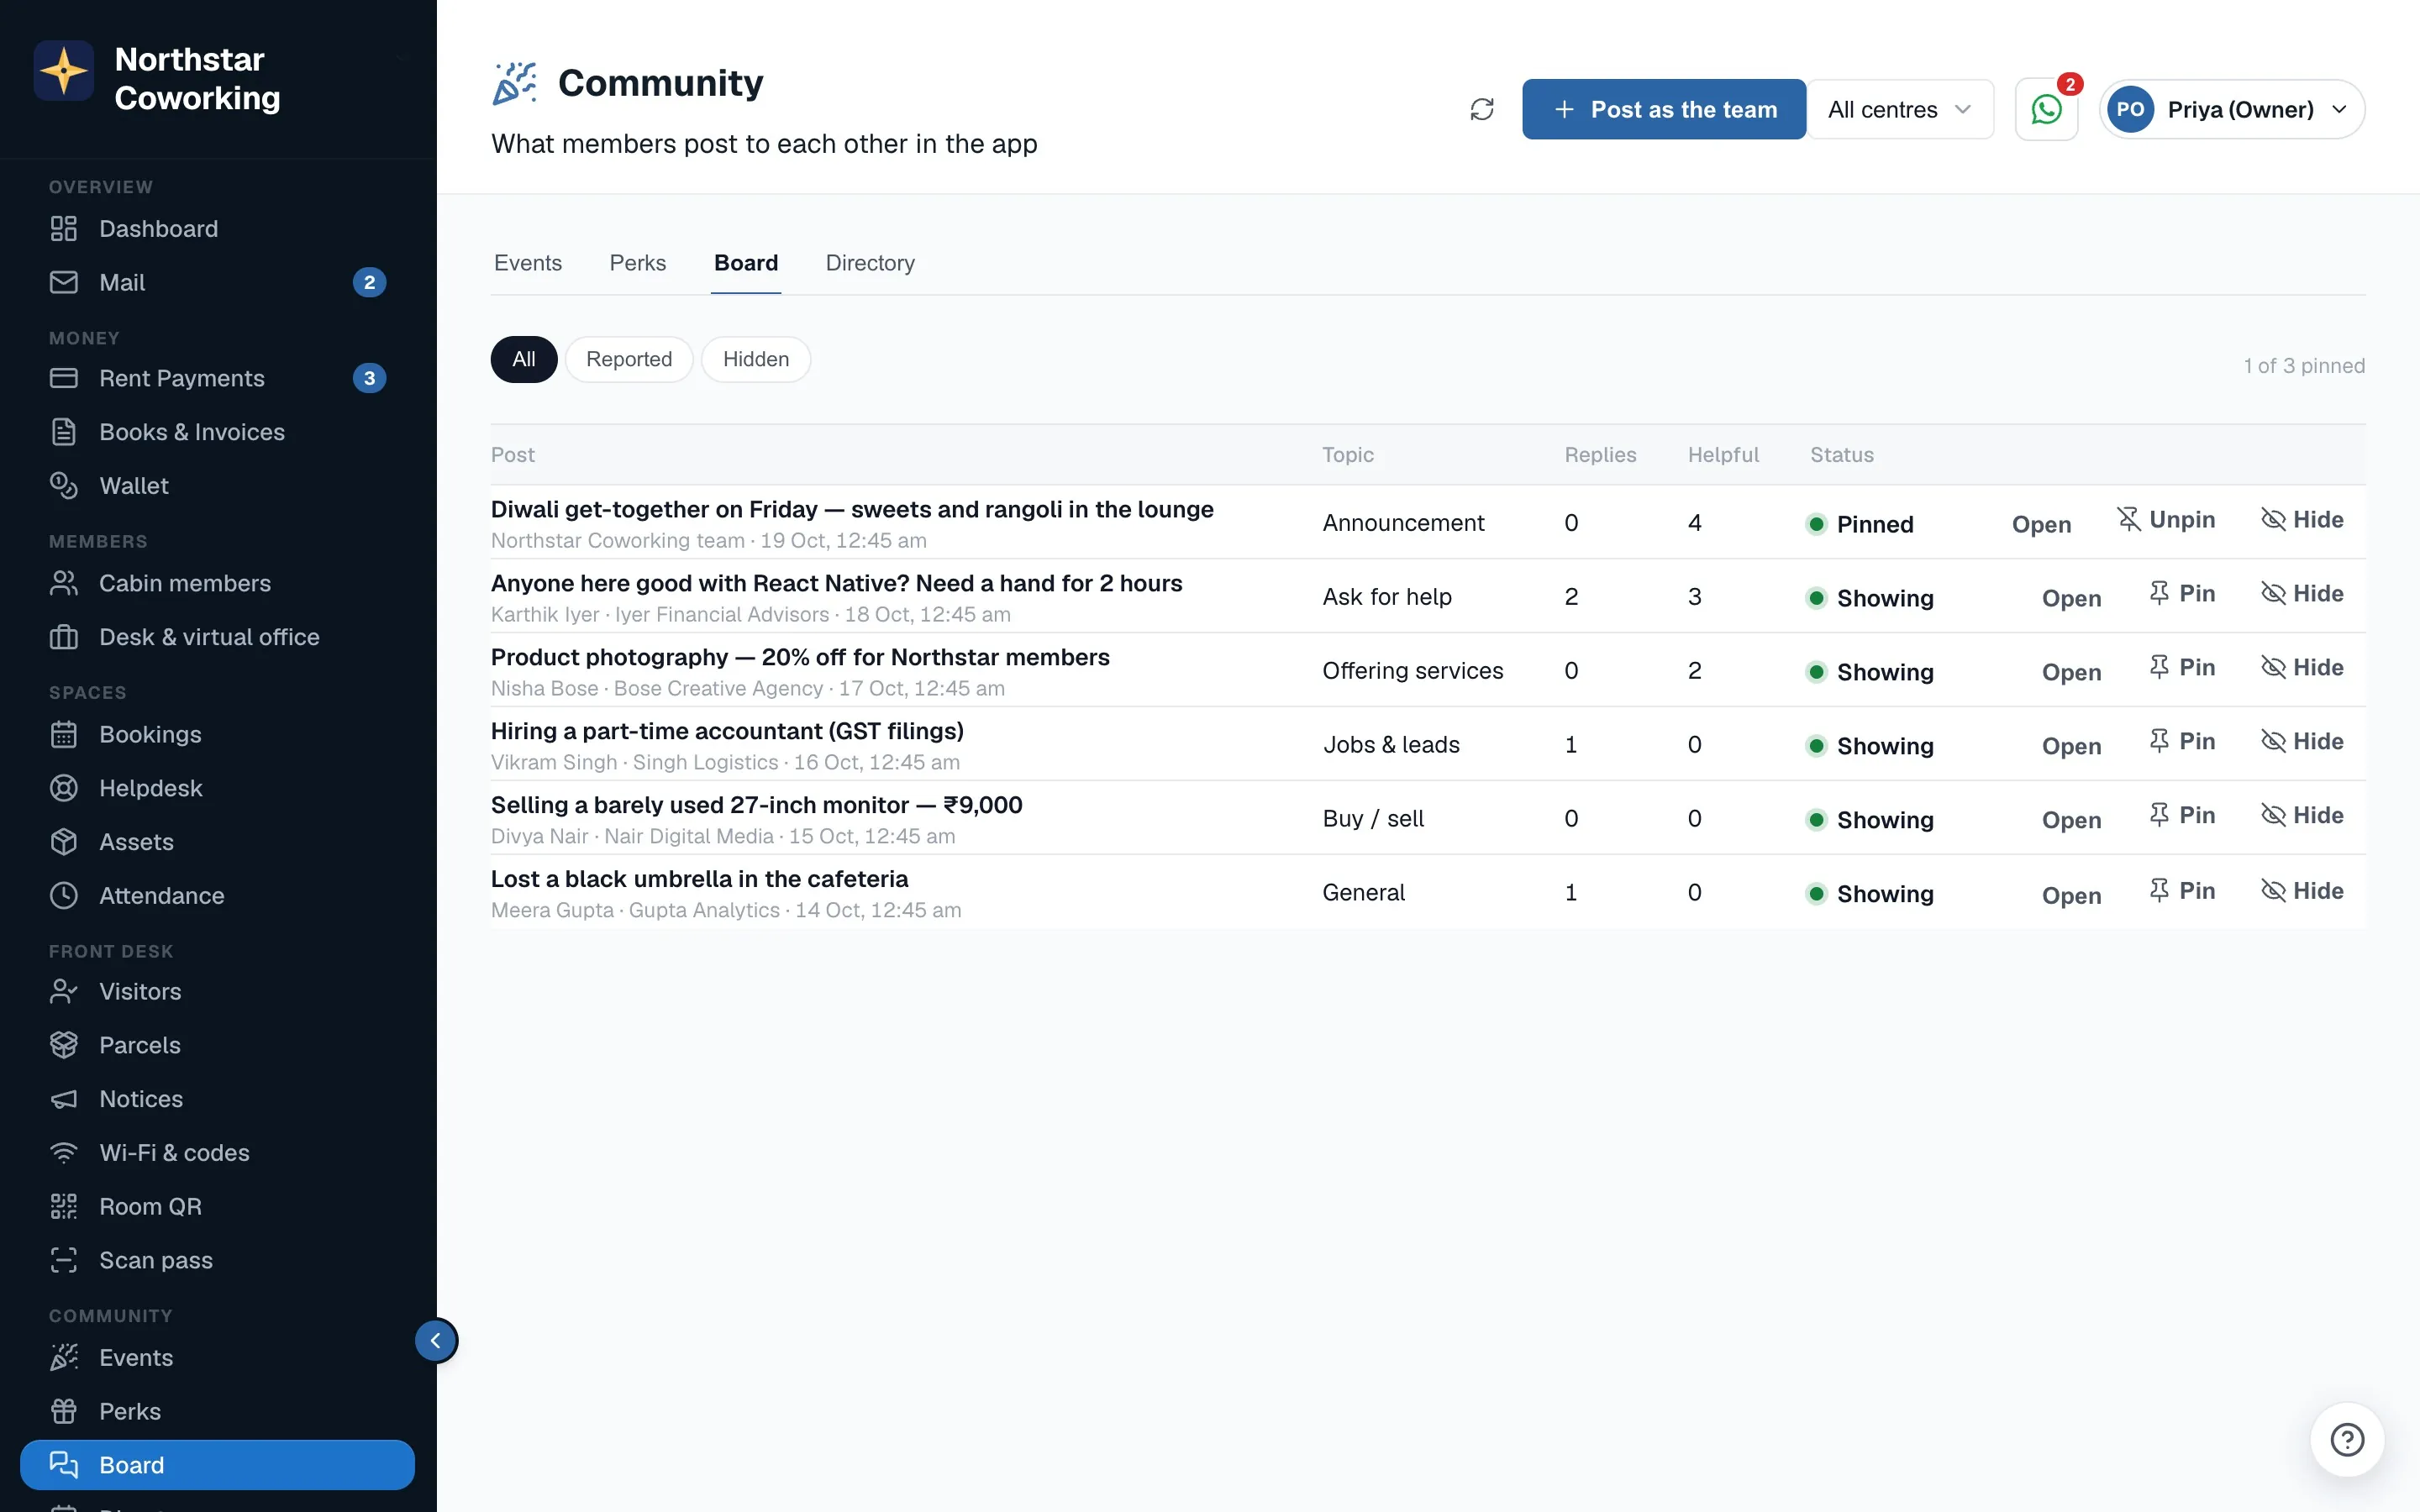Hide the lost black umbrella post
2420x1512 pixels.
point(2302,891)
